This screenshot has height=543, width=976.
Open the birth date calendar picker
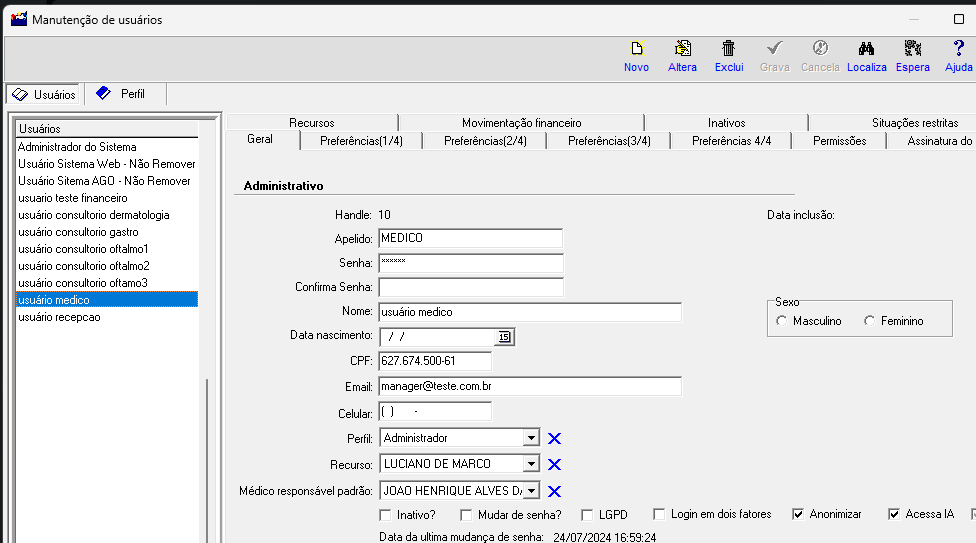[504, 337]
